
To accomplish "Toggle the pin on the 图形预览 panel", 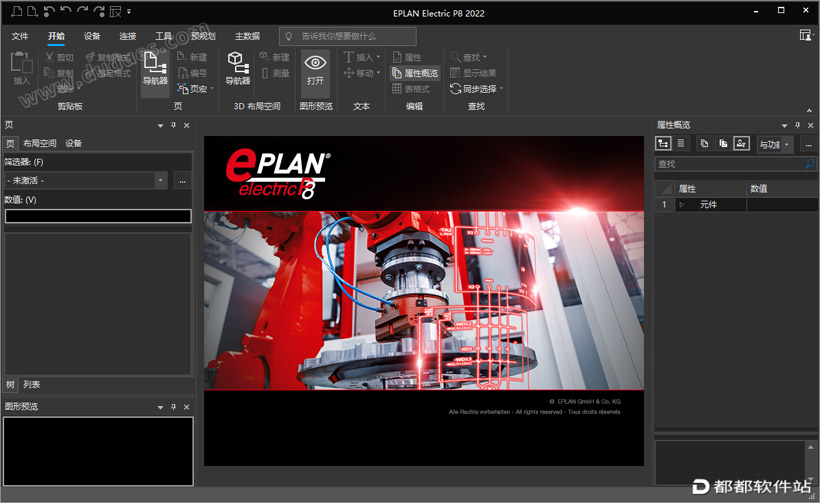I will tap(174, 407).
